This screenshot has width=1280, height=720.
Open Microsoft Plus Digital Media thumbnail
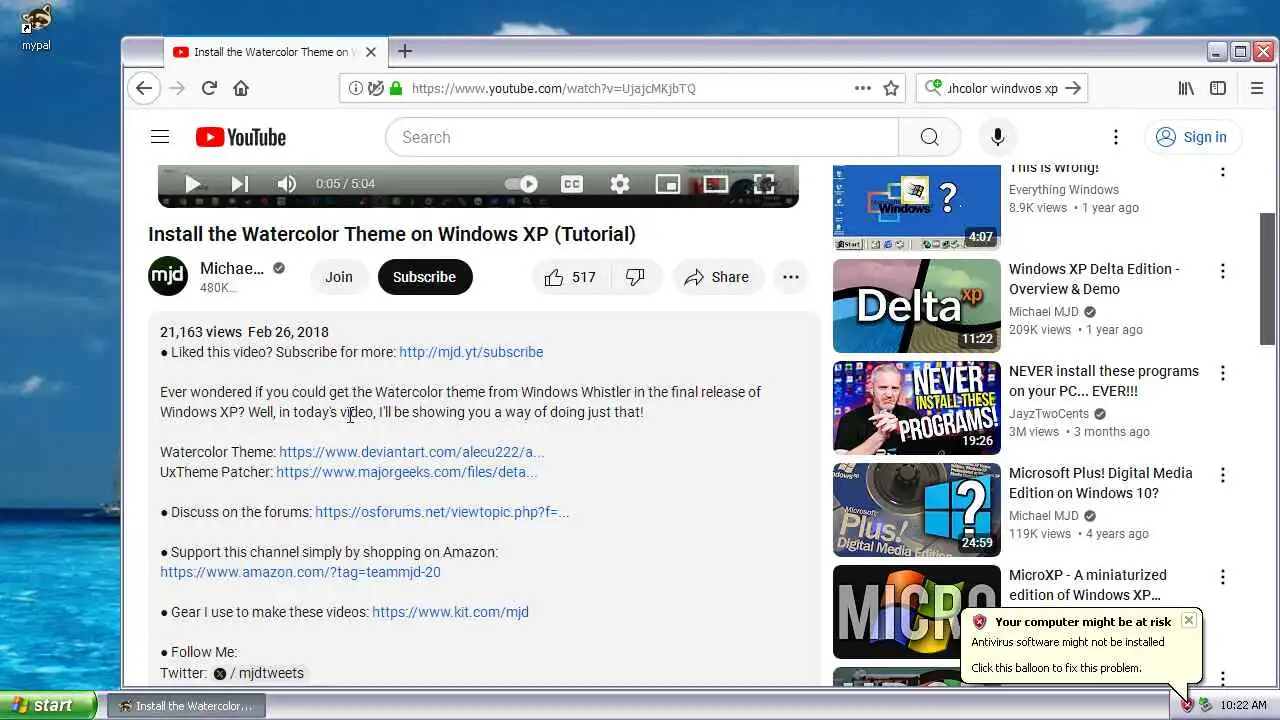pyautogui.click(x=917, y=510)
